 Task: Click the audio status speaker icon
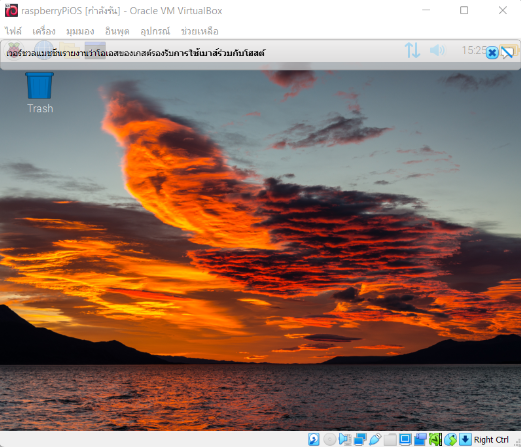tap(345, 439)
